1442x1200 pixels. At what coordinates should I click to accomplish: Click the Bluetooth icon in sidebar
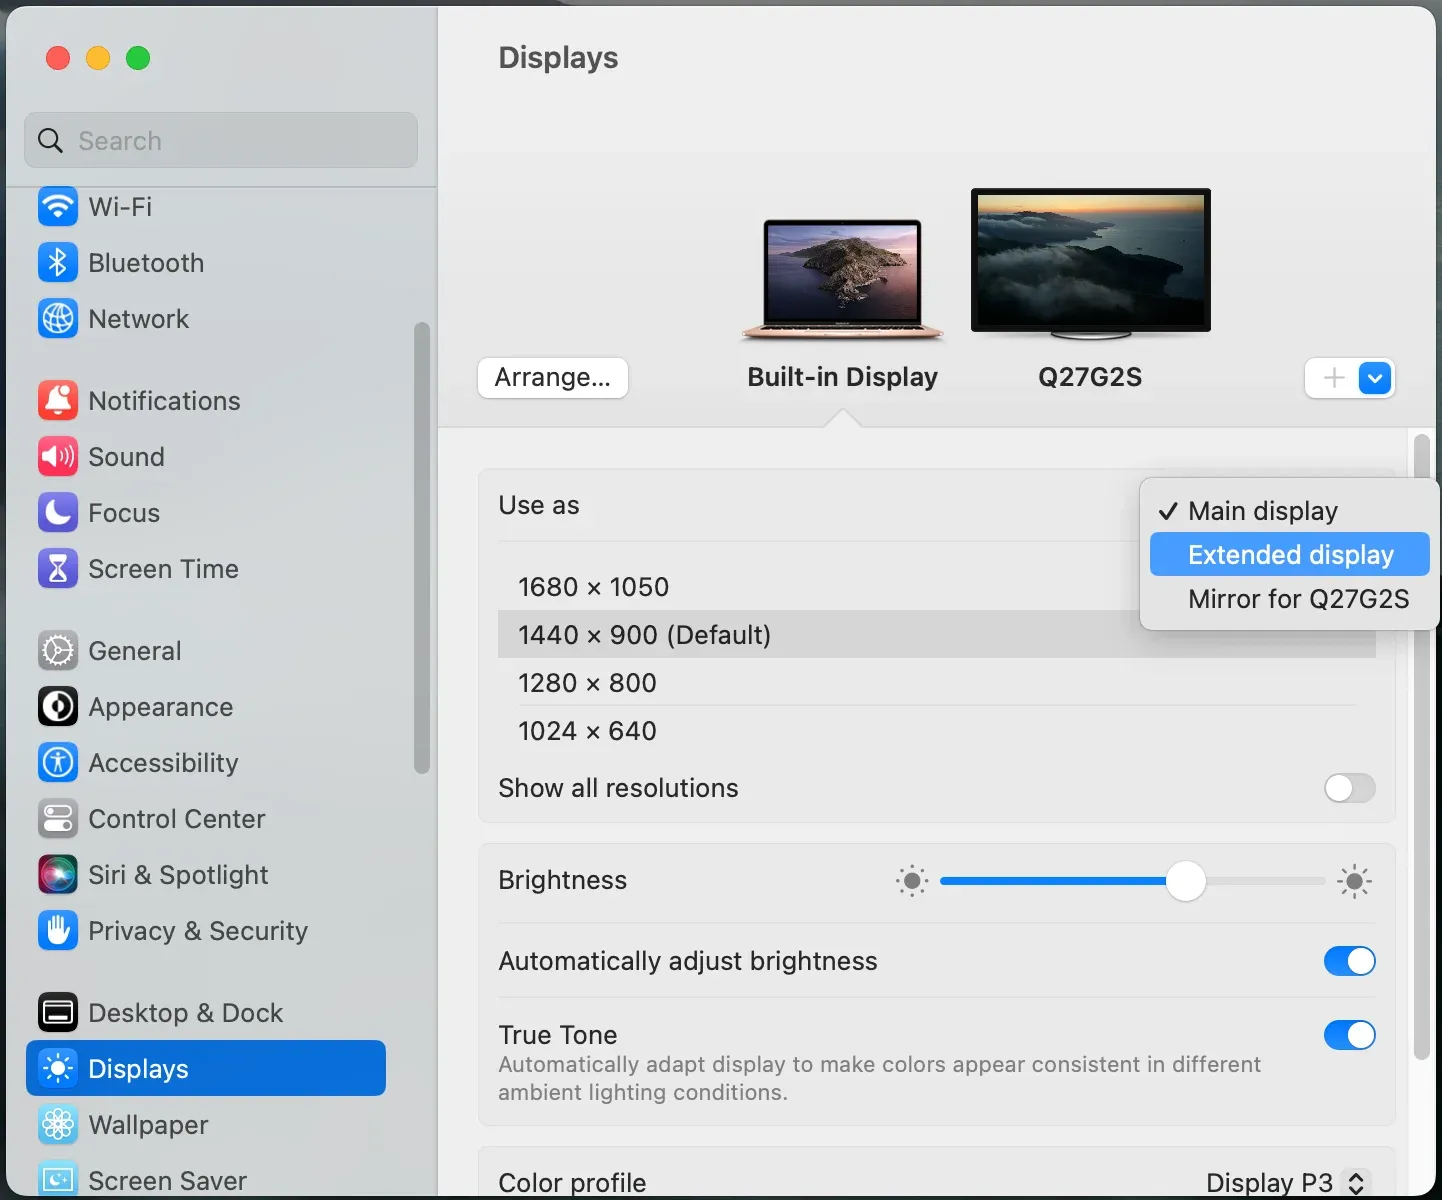click(58, 263)
